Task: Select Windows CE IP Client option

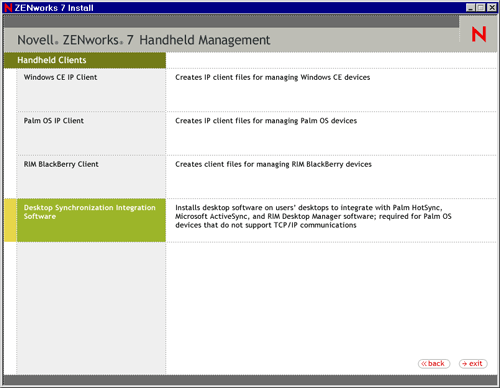Action: (x=91, y=90)
